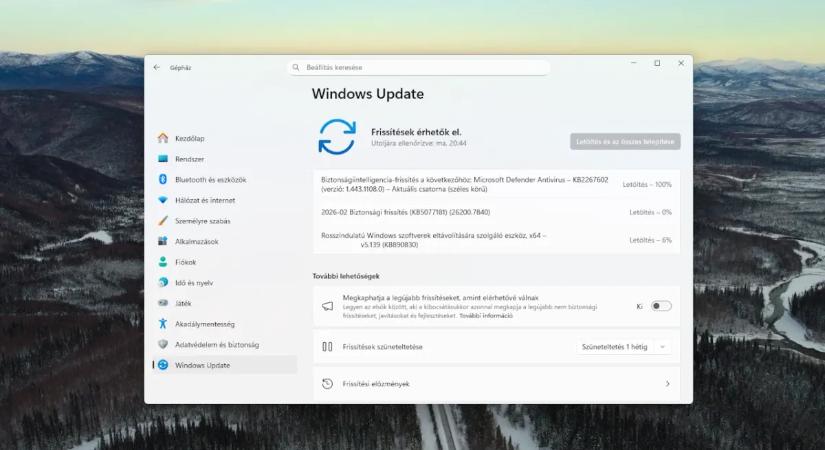Maximize the Gépház settings window

point(657,63)
